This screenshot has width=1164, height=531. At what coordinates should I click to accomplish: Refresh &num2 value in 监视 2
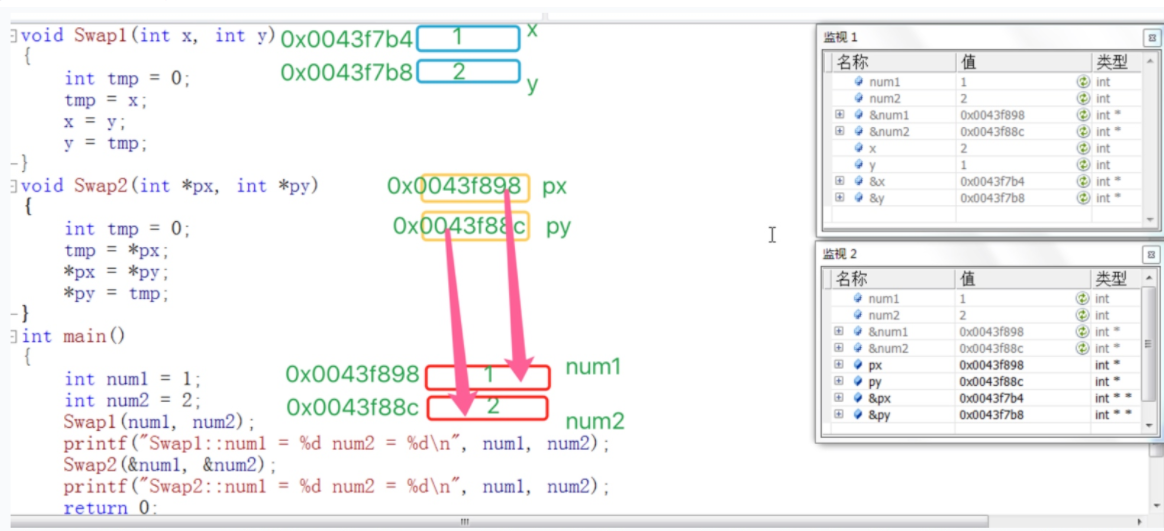(1083, 348)
